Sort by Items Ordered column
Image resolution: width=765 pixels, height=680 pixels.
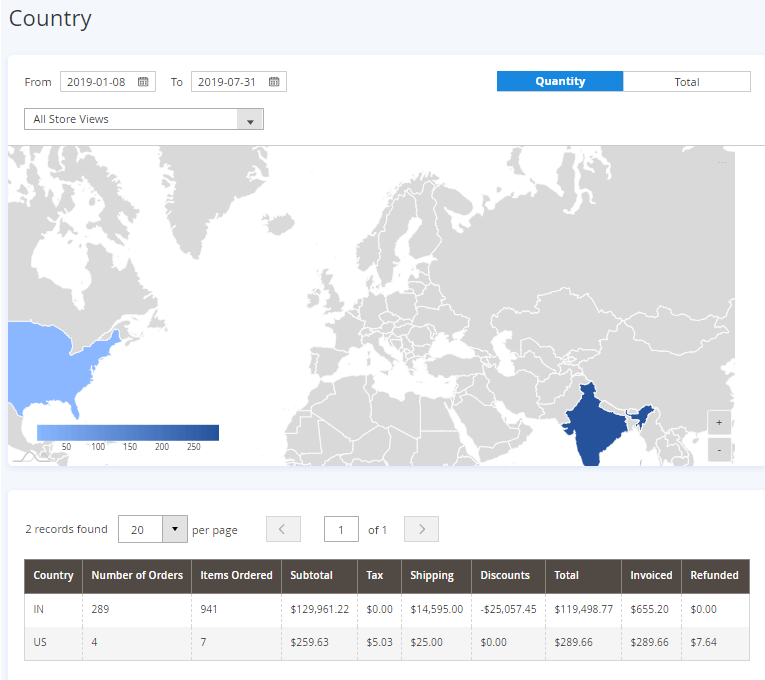click(x=236, y=576)
